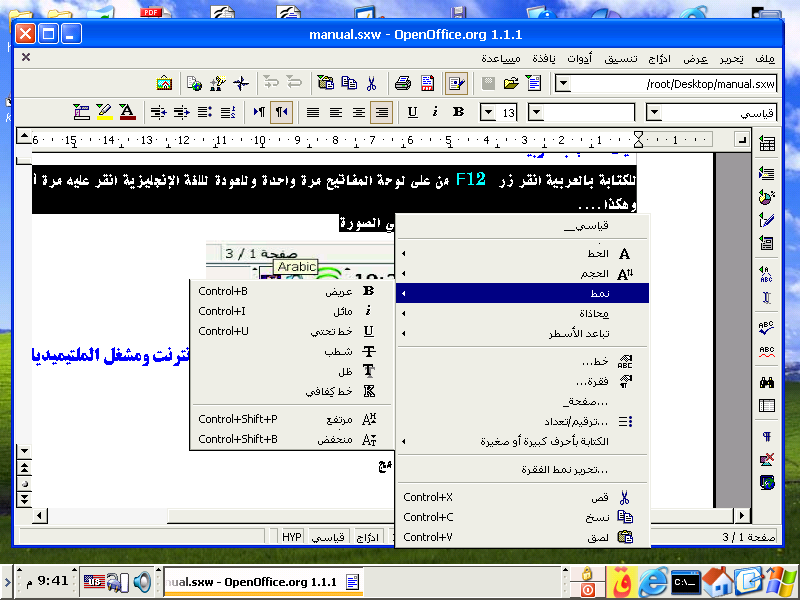Choose مرتفع superscript in style submenu

[x=291, y=419]
